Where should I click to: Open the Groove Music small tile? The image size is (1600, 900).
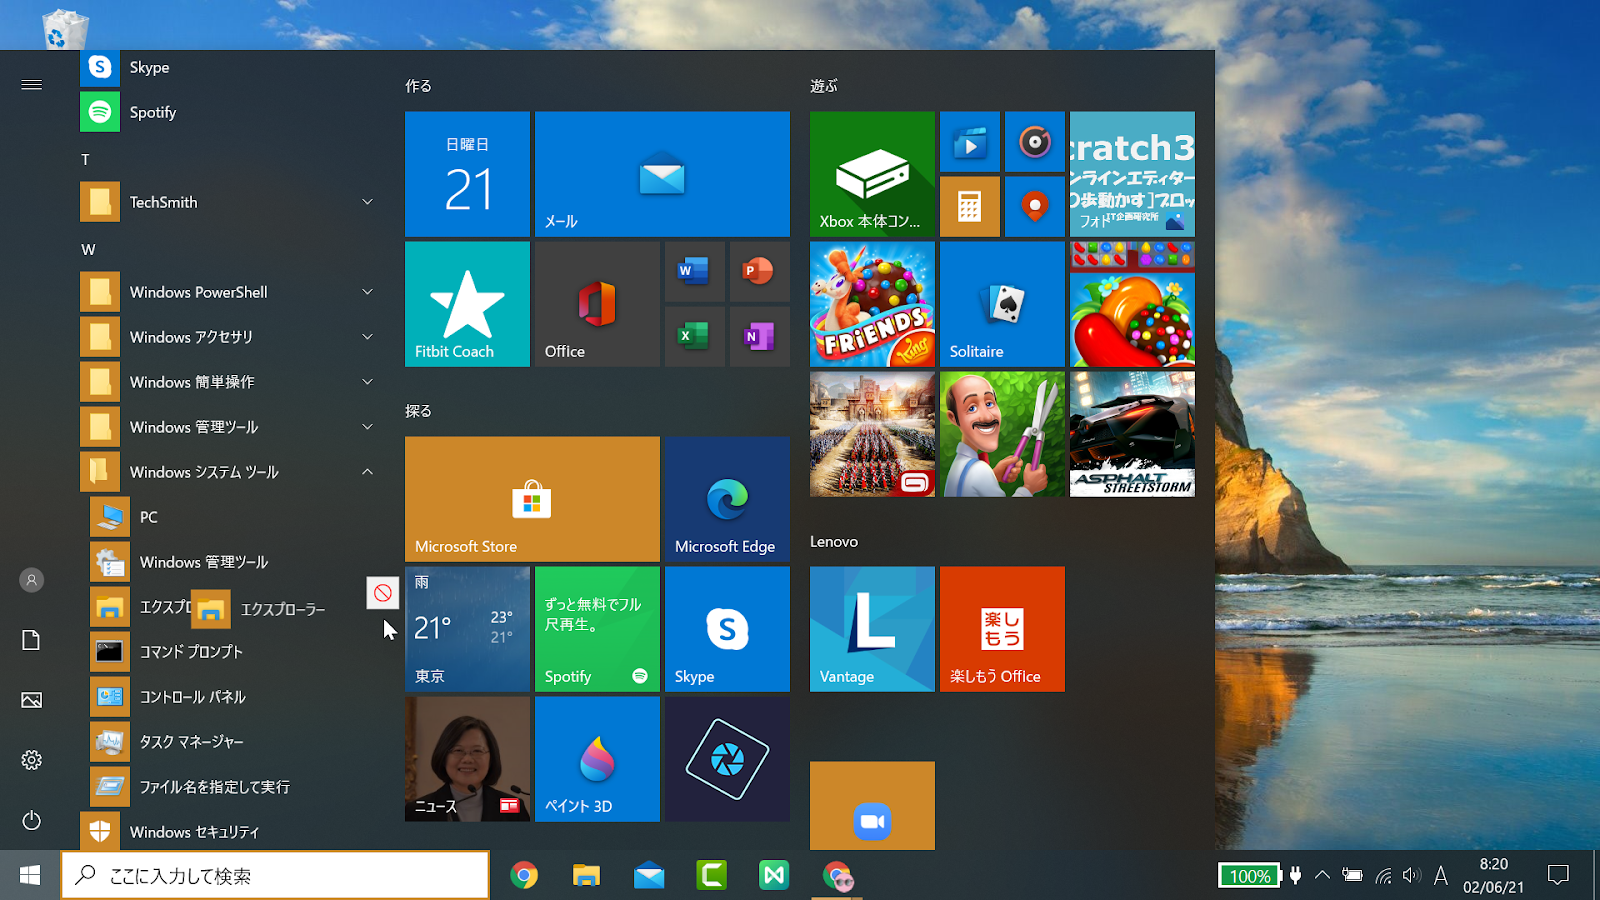tap(1035, 142)
